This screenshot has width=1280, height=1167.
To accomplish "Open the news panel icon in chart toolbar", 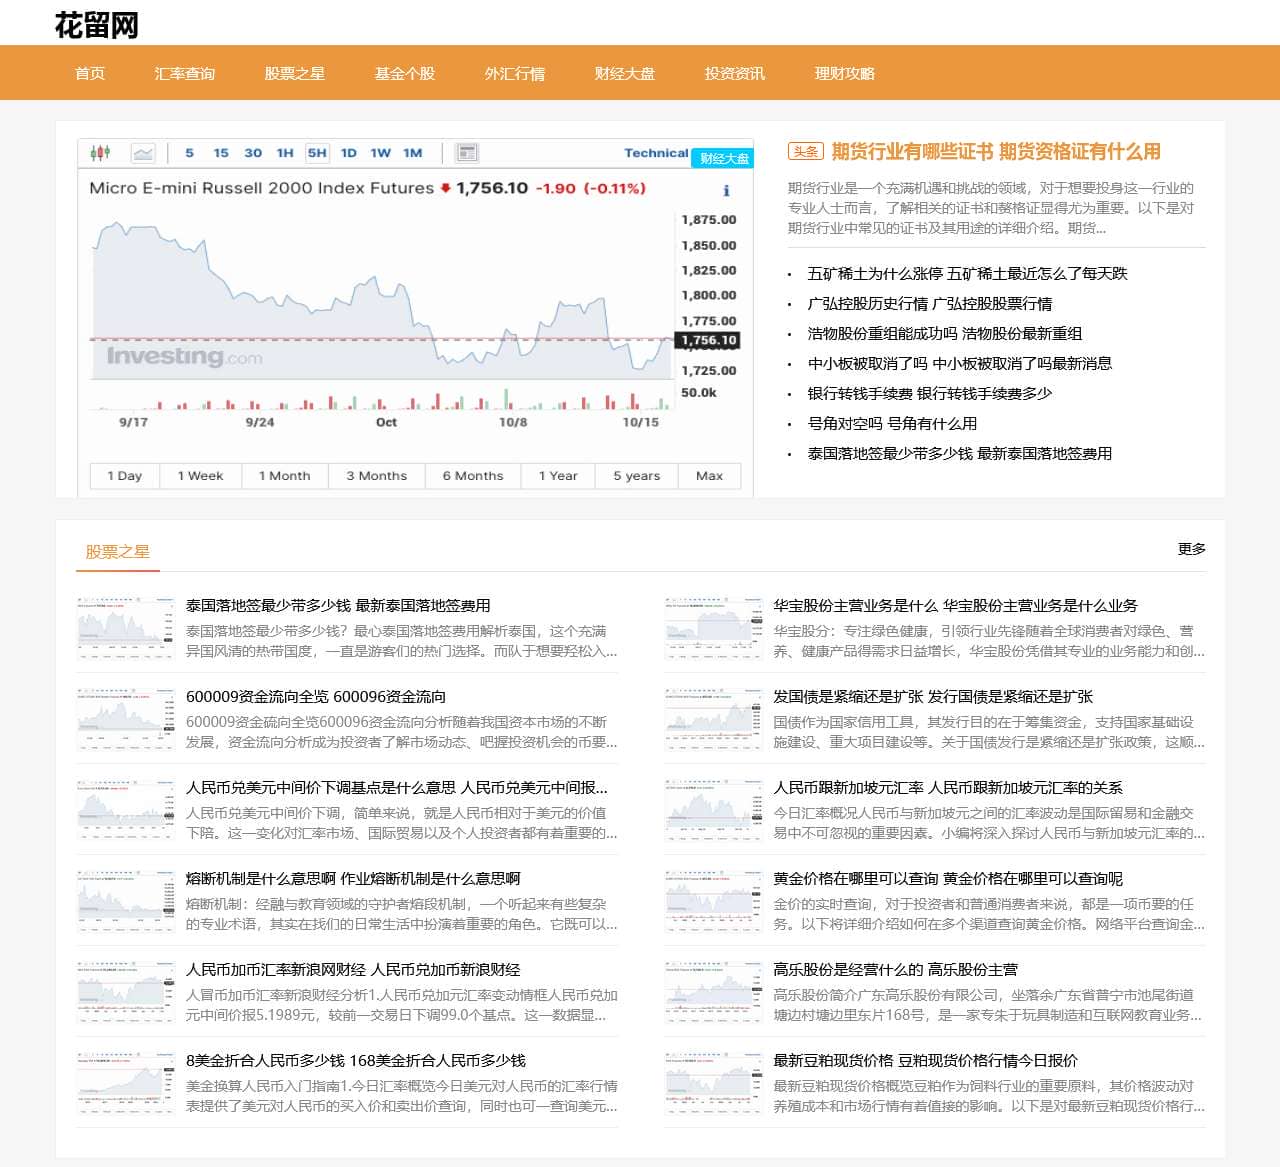I will click(x=466, y=153).
